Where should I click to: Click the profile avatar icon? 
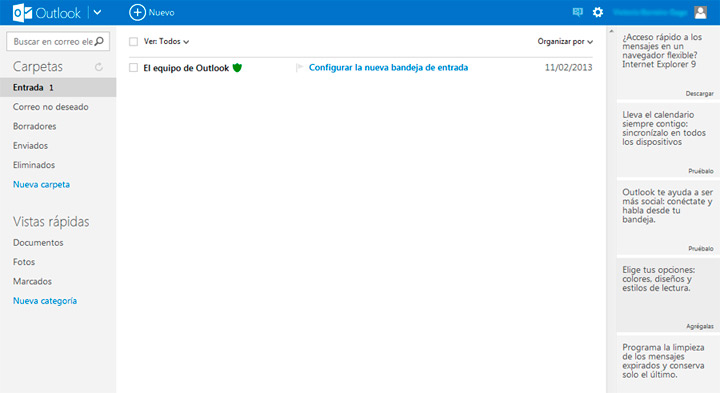coord(700,12)
